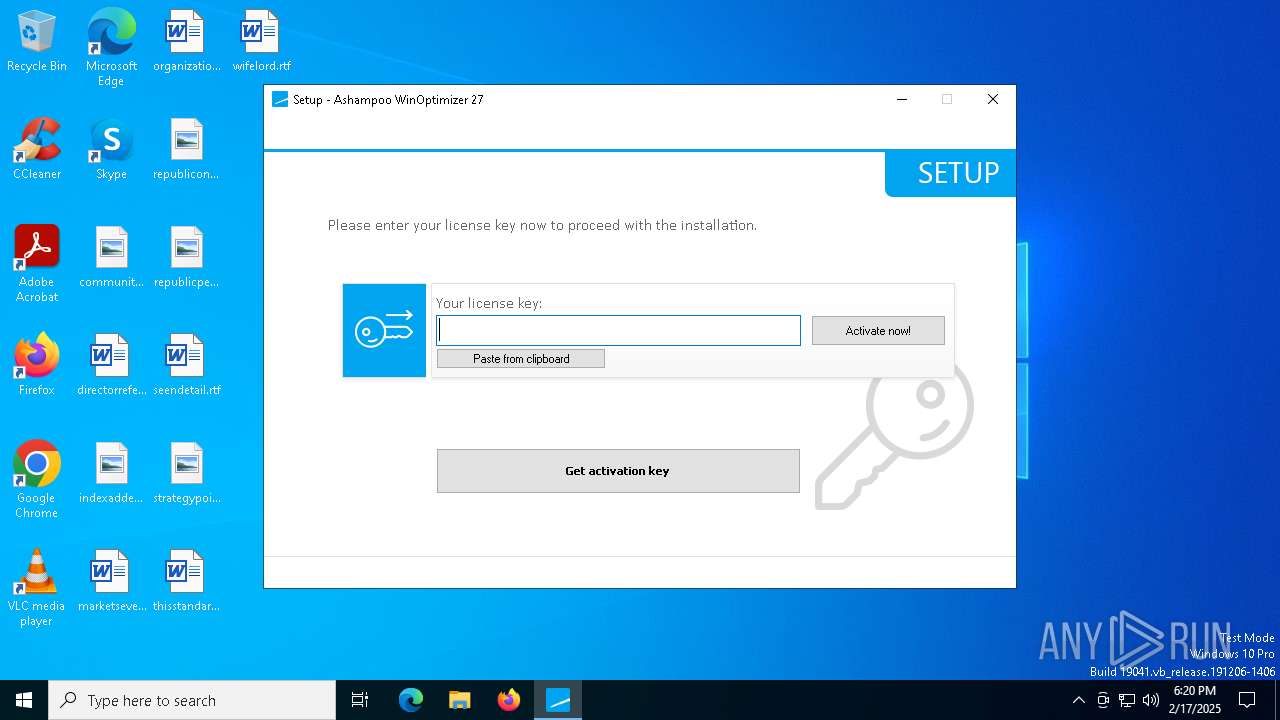Viewport: 1280px width, 720px height.
Task: Select strategypoi... image file icon
Action: (x=186, y=474)
